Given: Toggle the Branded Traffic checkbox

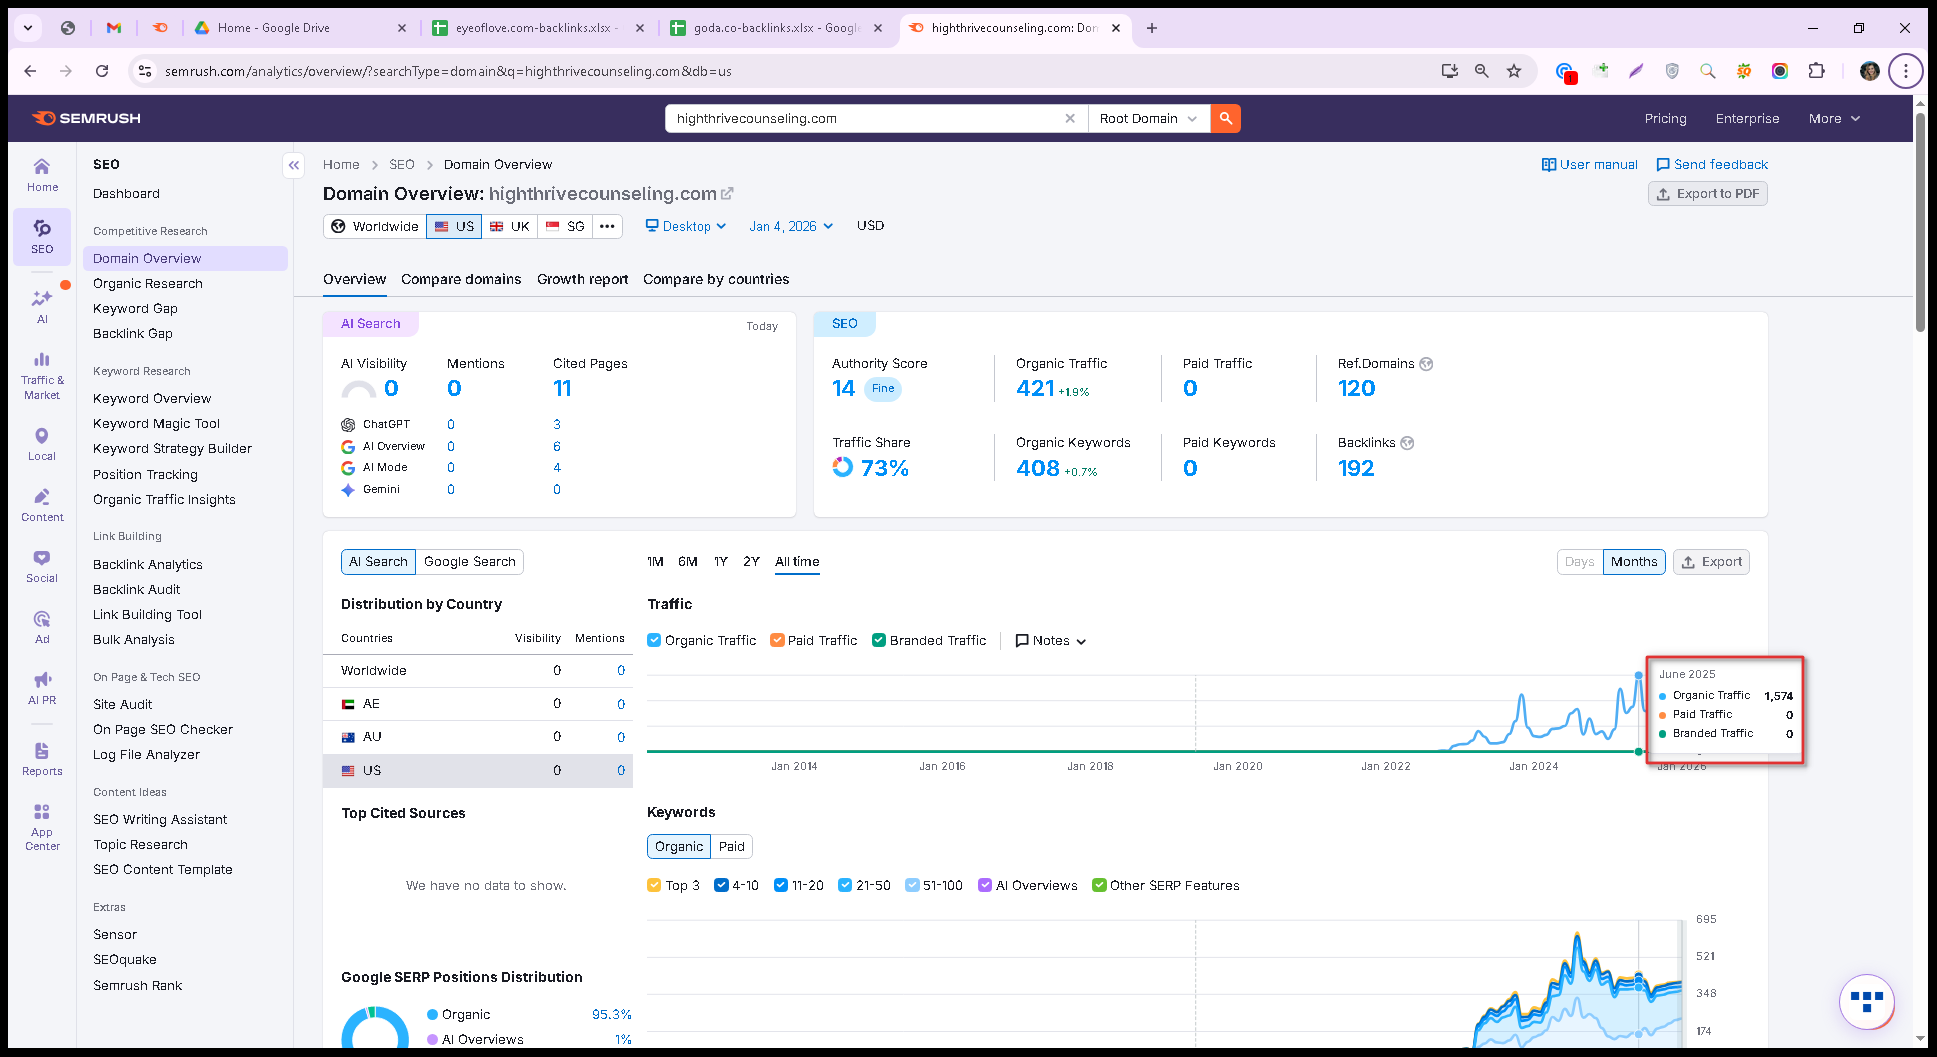Looking at the screenshot, I should pos(878,640).
